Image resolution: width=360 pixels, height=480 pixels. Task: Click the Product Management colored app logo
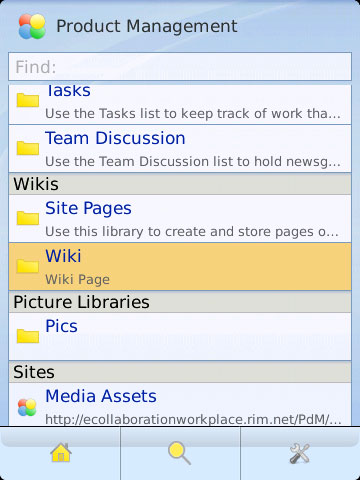coord(32,26)
